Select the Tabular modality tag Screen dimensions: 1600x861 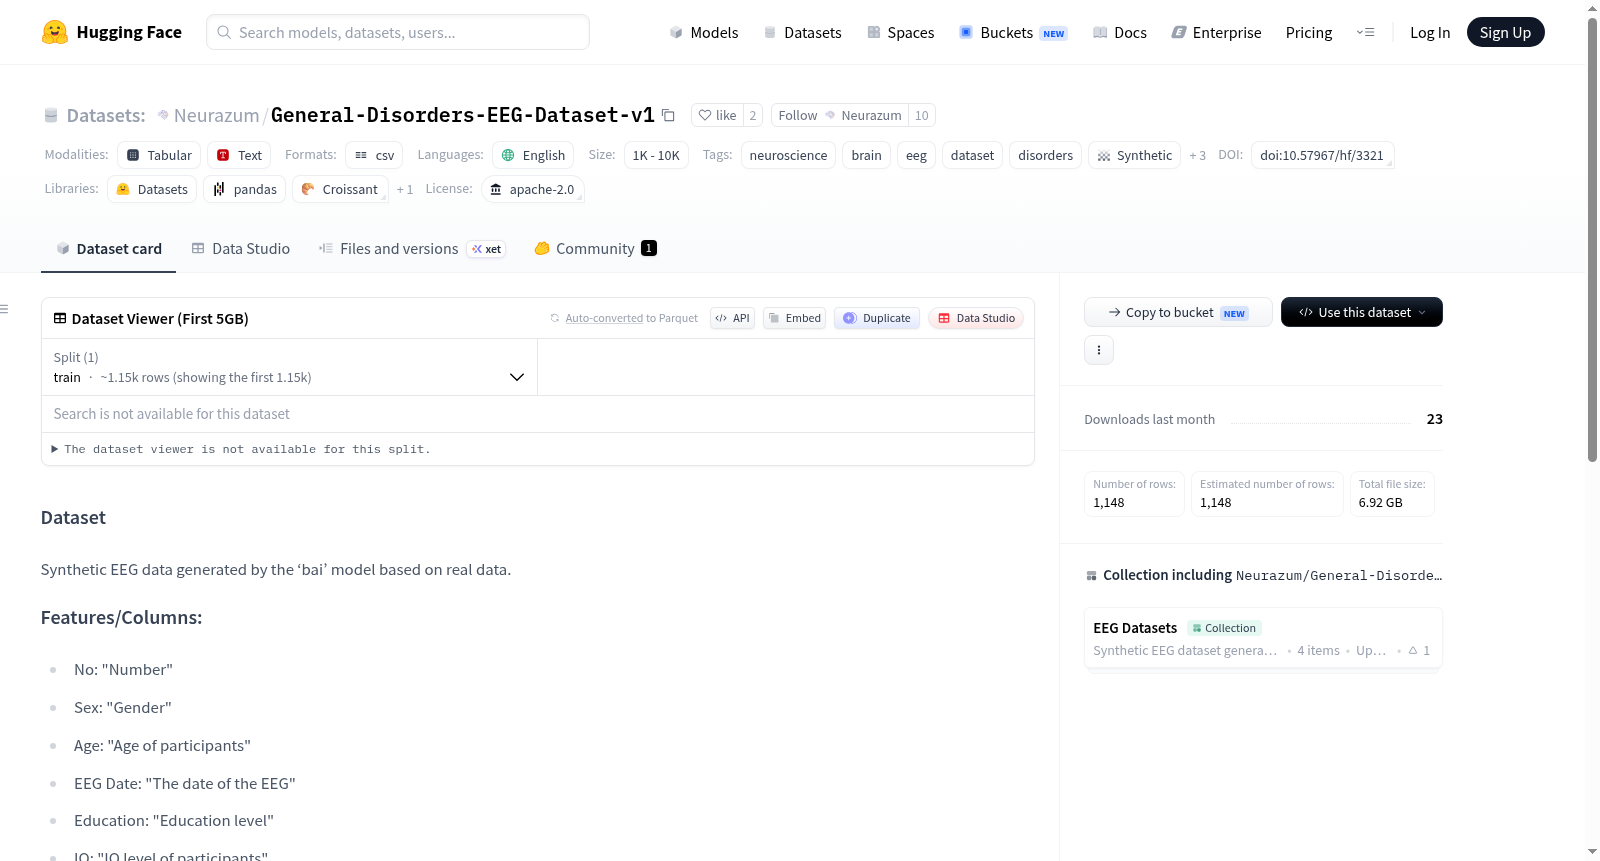tap(159, 155)
